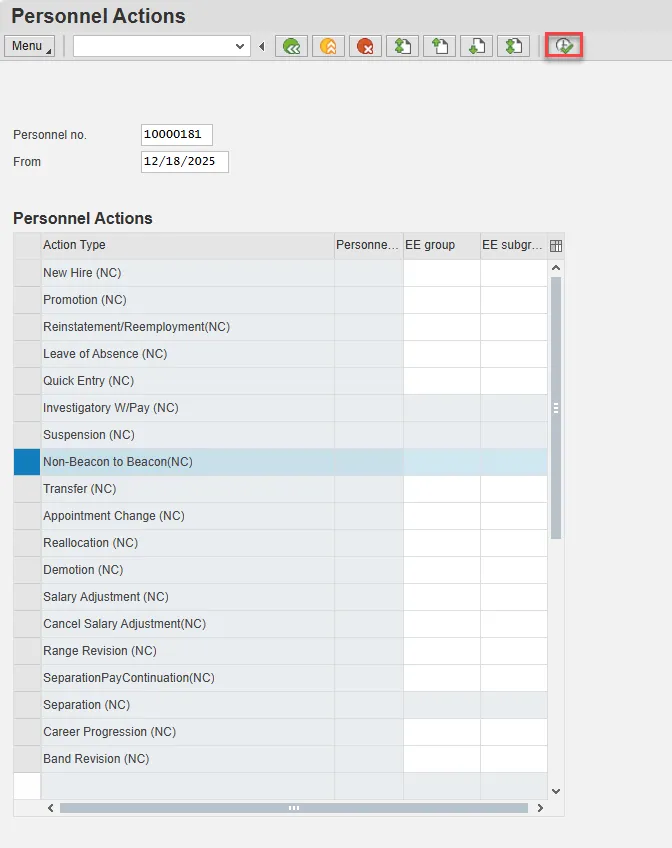
Task: Click the Action Type column header
Action: [x=186, y=245]
